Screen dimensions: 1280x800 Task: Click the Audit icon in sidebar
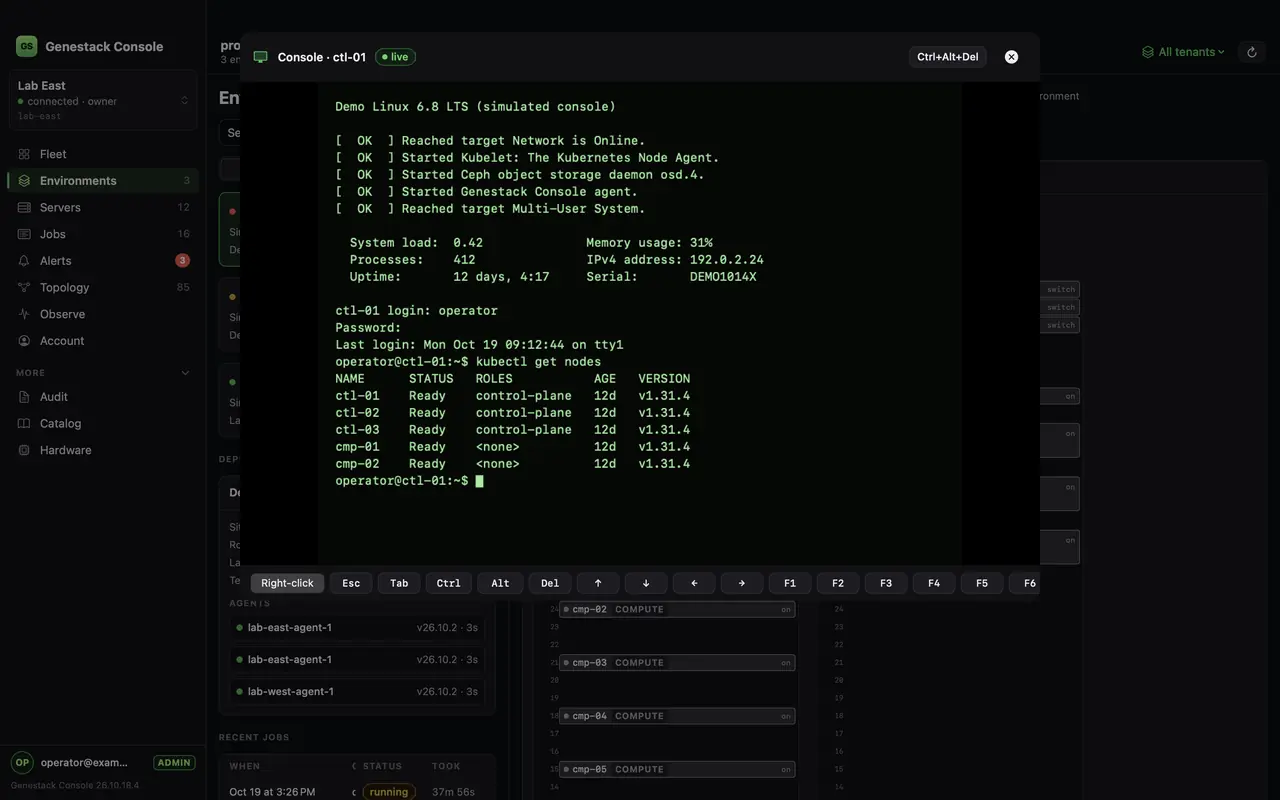pos(24,397)
